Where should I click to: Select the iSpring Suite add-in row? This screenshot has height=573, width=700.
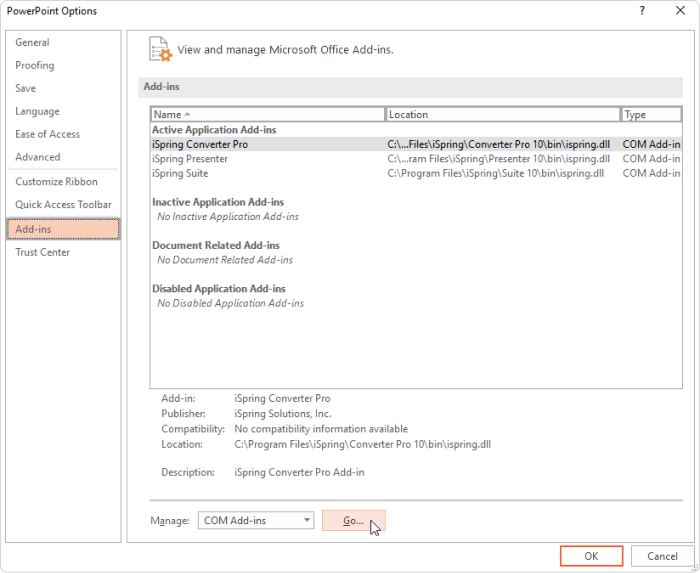416,173
